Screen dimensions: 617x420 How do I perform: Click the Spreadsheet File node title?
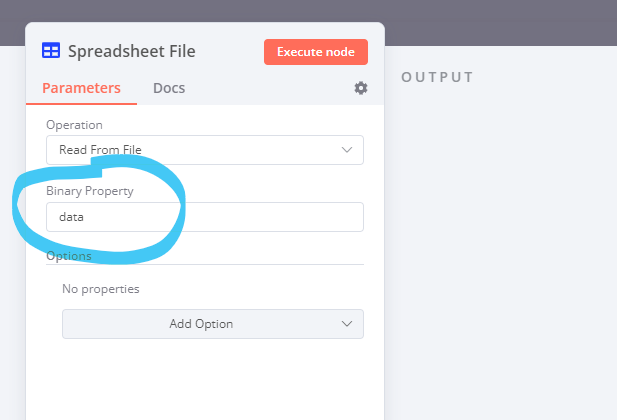132,51
